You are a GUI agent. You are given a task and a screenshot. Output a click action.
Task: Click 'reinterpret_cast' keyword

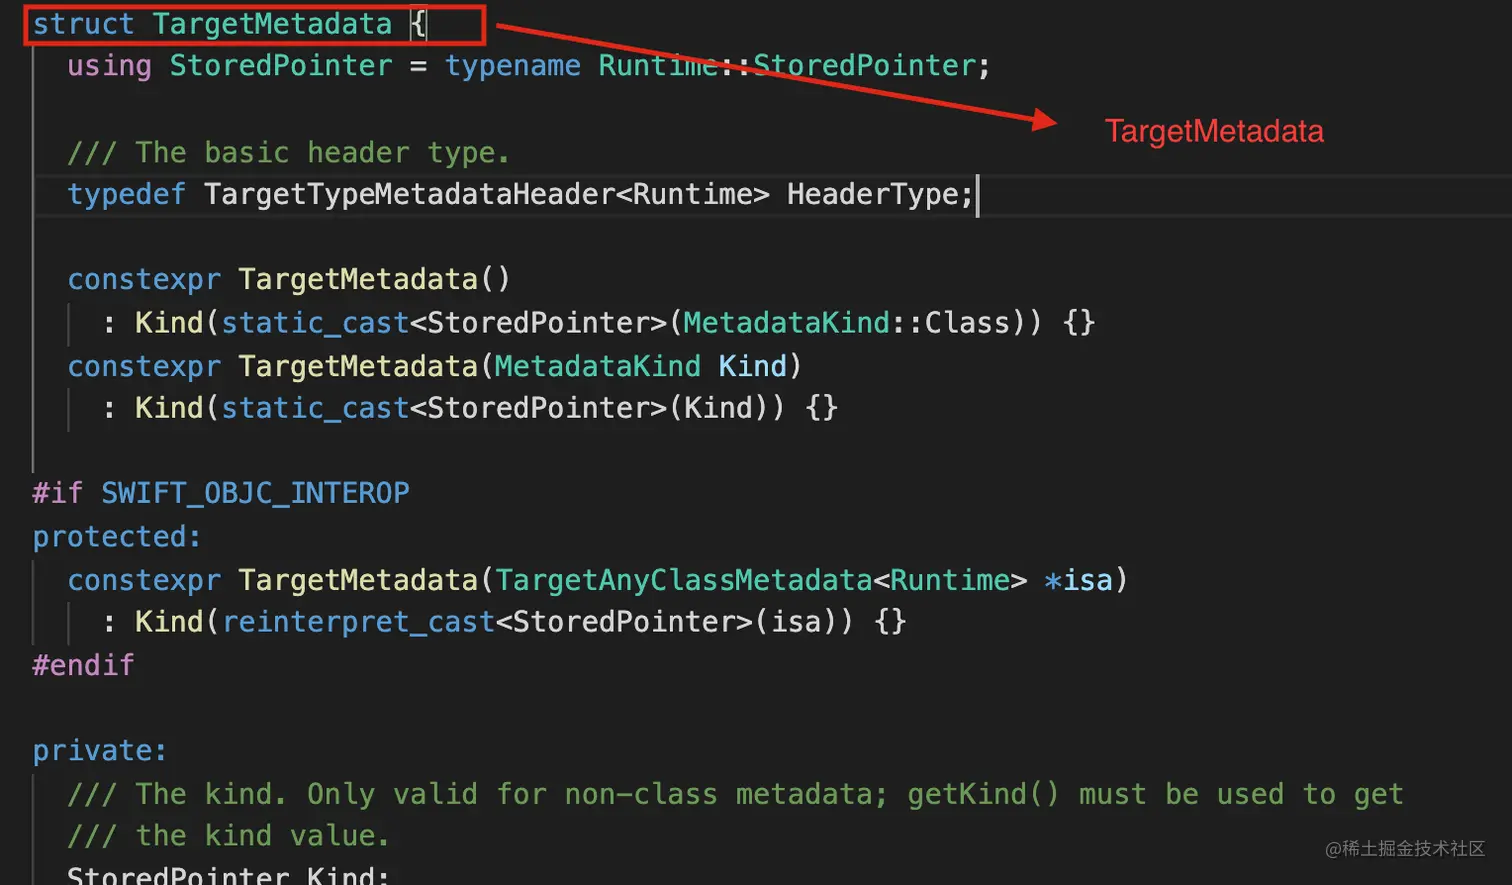pos(358,622)
